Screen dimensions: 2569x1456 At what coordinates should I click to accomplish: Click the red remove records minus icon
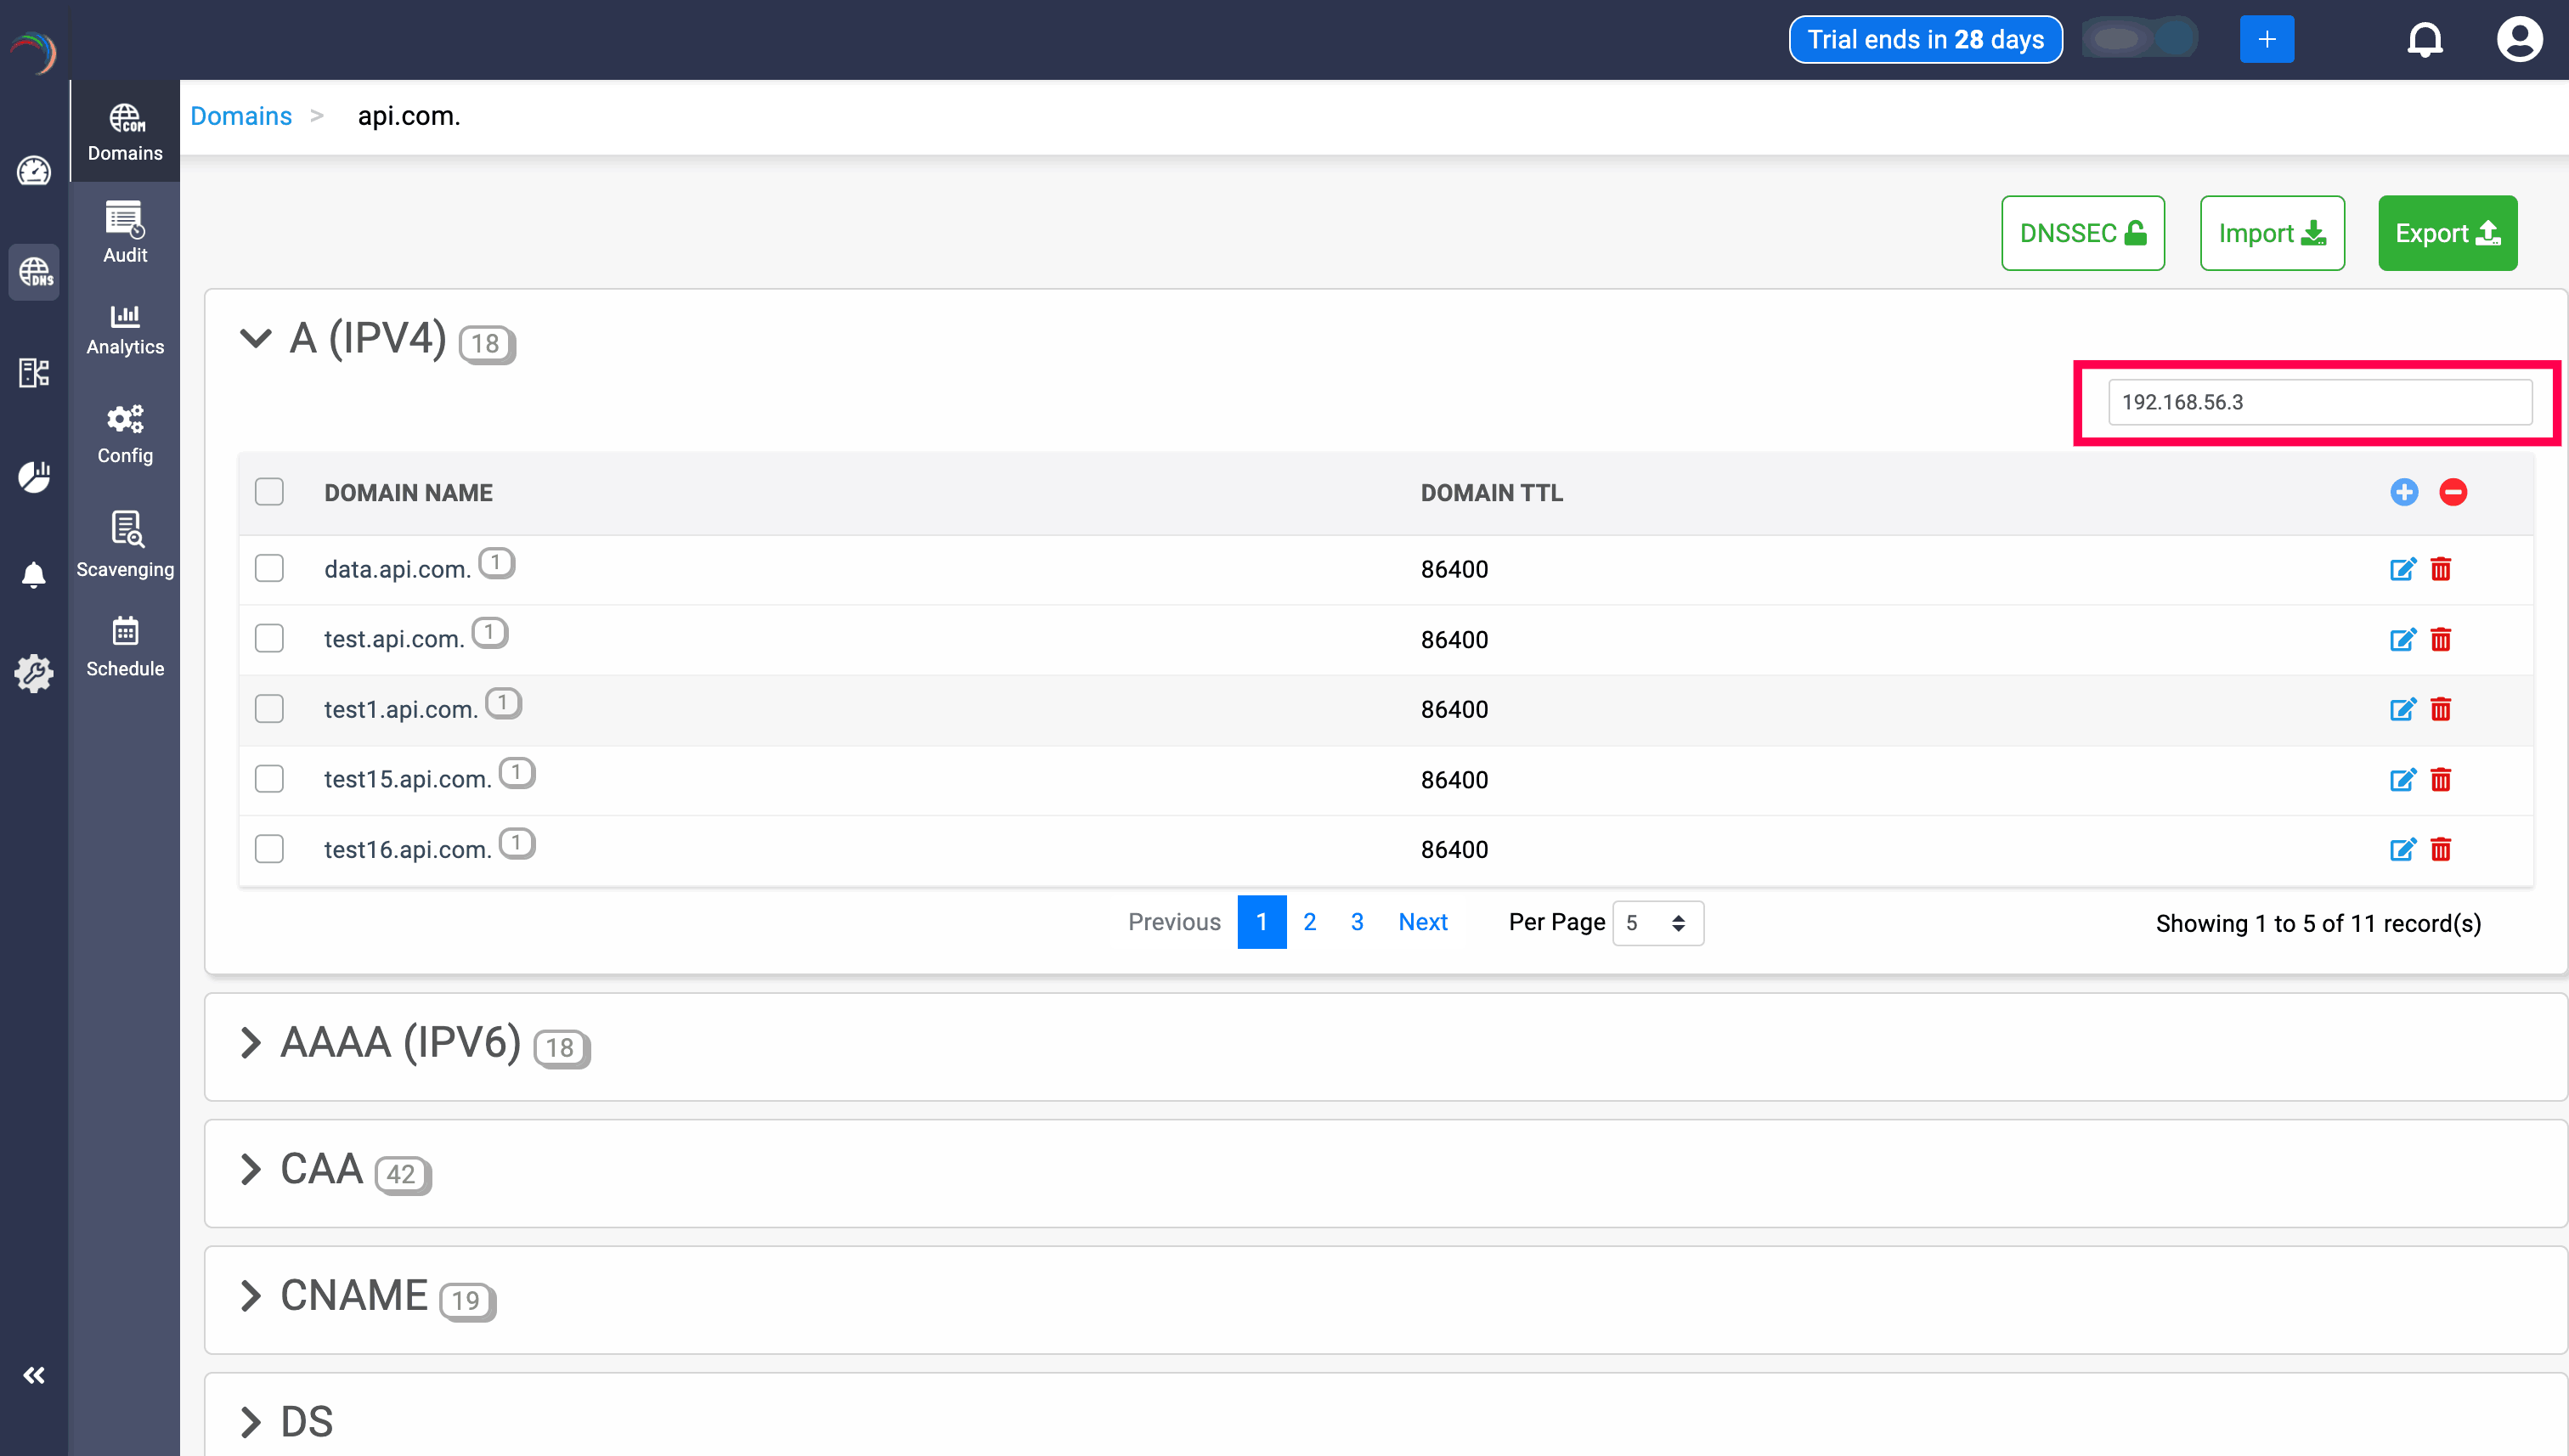(x=2452, y=492)
